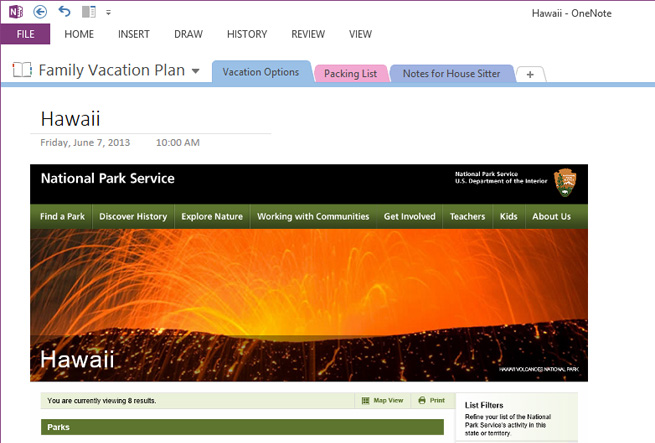The width and height of the screenshot is (655, 443).
Task: Click the Get Involved nav link
Action: pos(409,216)
